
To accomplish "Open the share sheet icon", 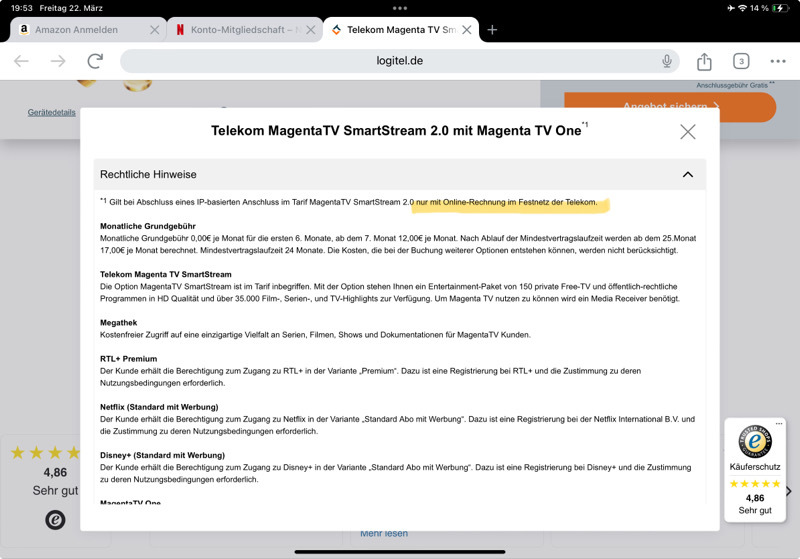I will tap(704, 61).
